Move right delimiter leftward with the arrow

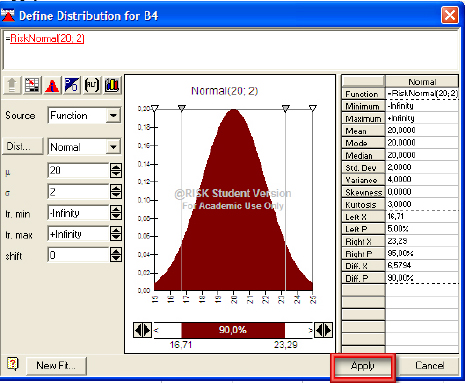pyautogui.click(x=319, y=330)
